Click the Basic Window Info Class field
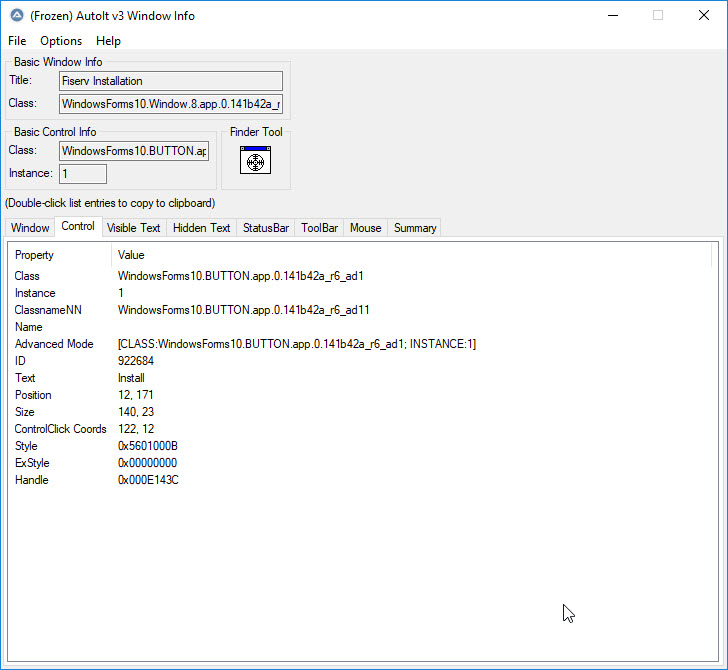Screen dimensions: 728x670 click(170, 104)
